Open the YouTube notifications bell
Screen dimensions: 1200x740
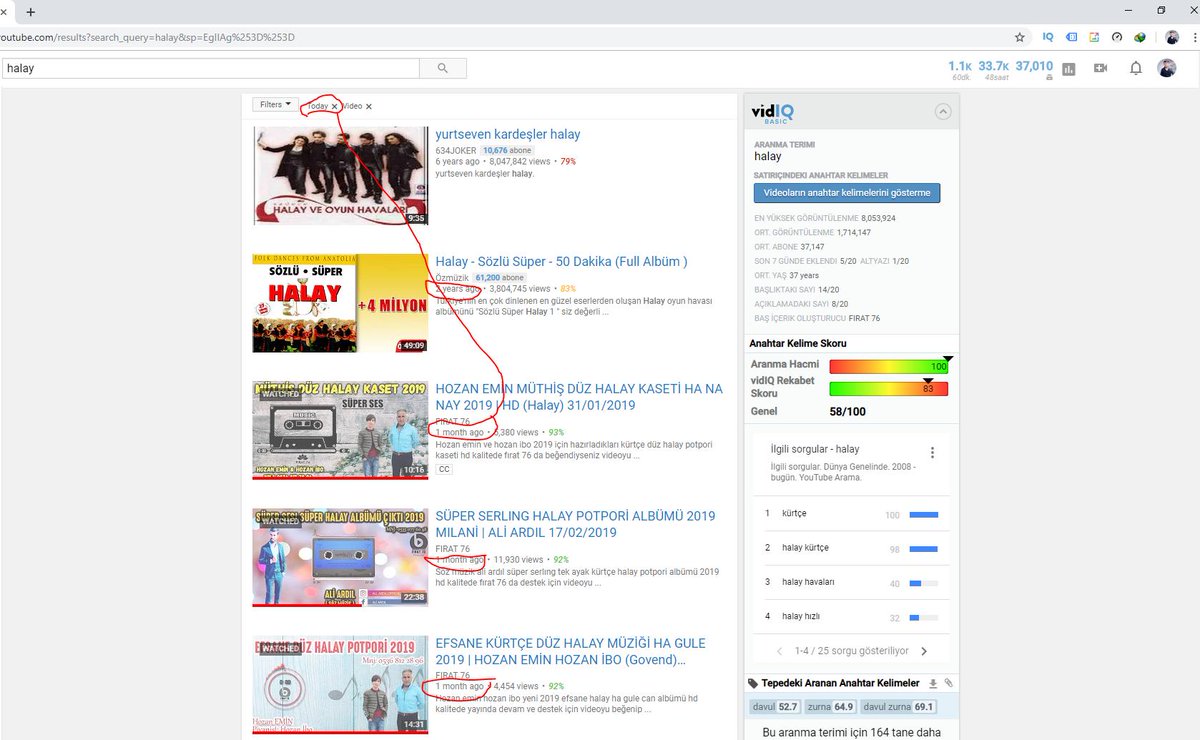tap(1136, 68)
